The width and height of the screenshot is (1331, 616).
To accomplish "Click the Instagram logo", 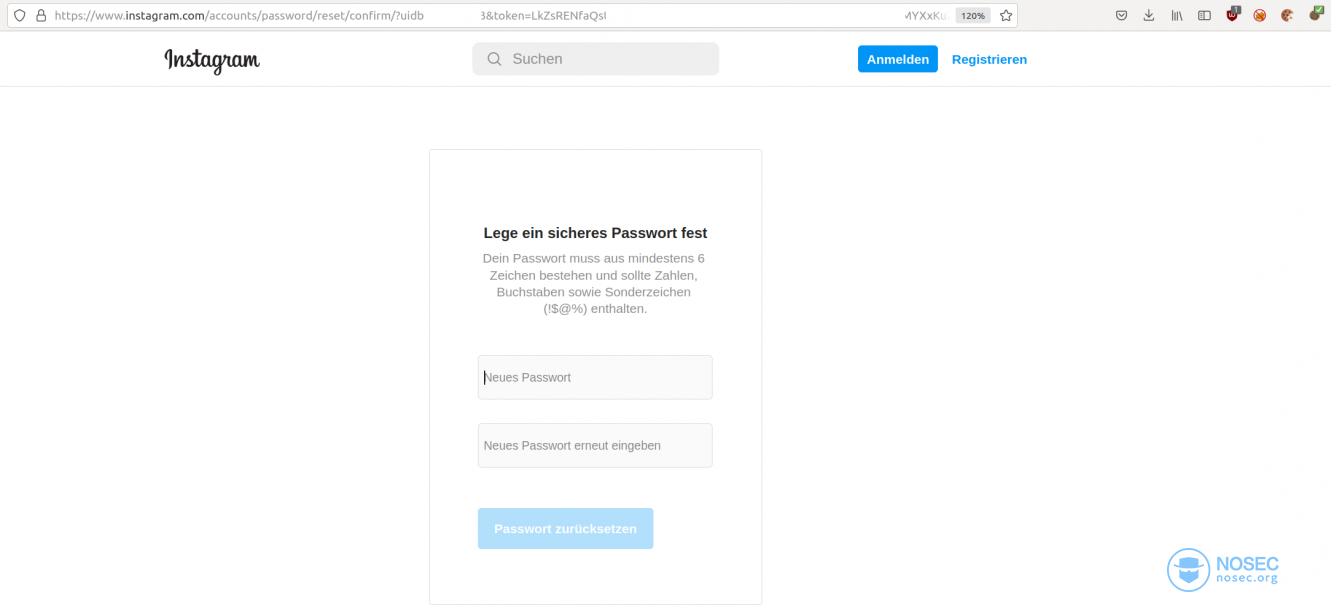I will pos(212,60).
